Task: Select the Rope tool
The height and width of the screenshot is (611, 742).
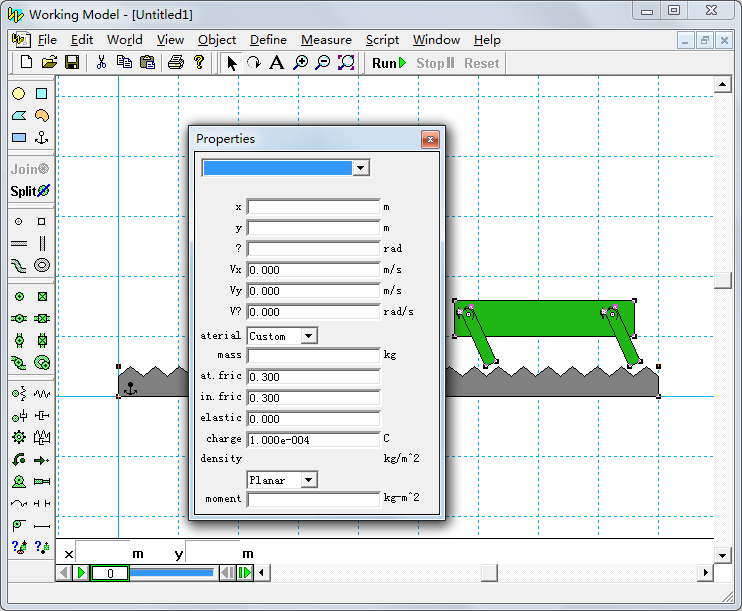Action: point(19,504)
